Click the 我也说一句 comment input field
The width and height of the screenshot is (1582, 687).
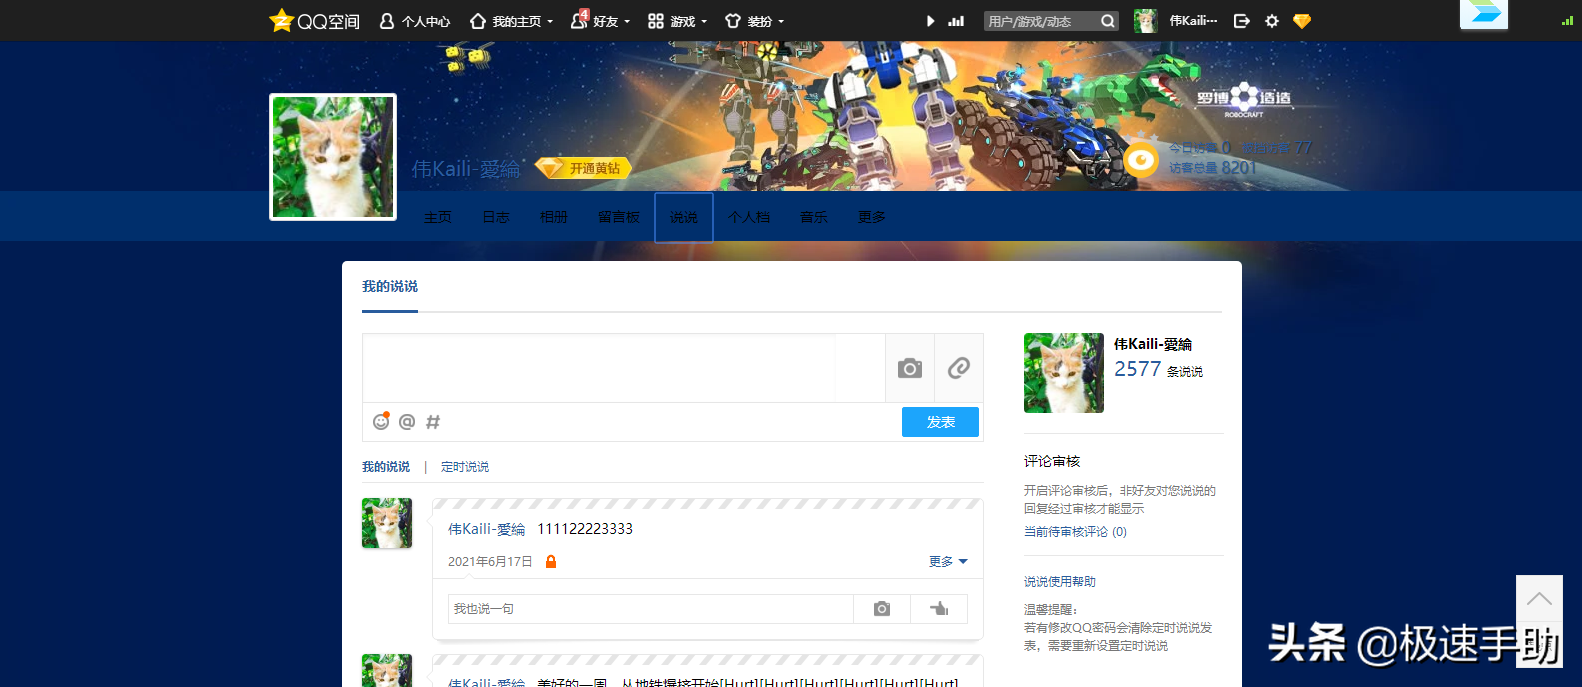coord(650,609)
